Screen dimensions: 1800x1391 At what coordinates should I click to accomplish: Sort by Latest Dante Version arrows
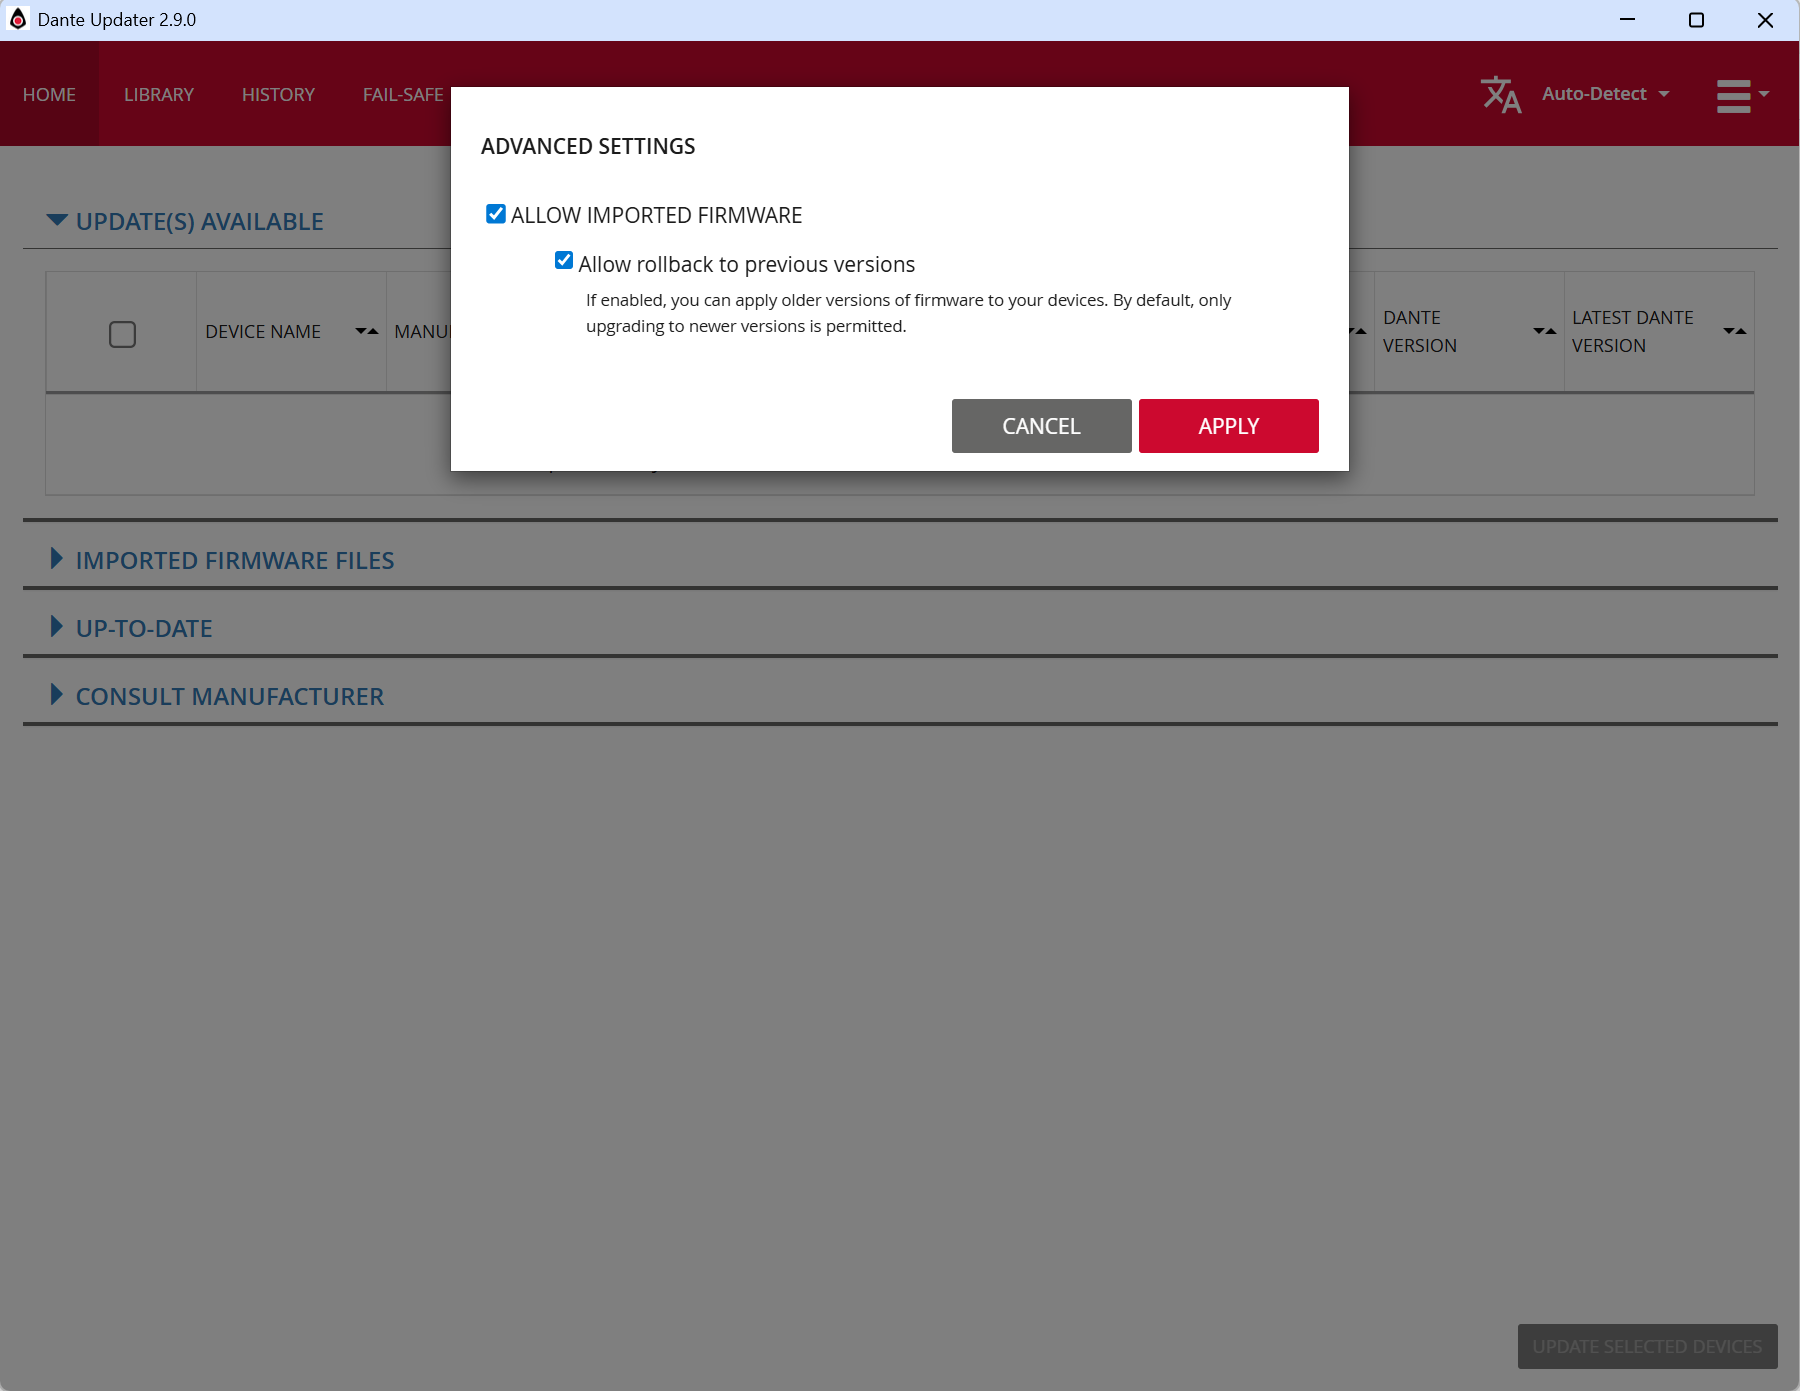pyautogui.click(x=1735, y=332)
